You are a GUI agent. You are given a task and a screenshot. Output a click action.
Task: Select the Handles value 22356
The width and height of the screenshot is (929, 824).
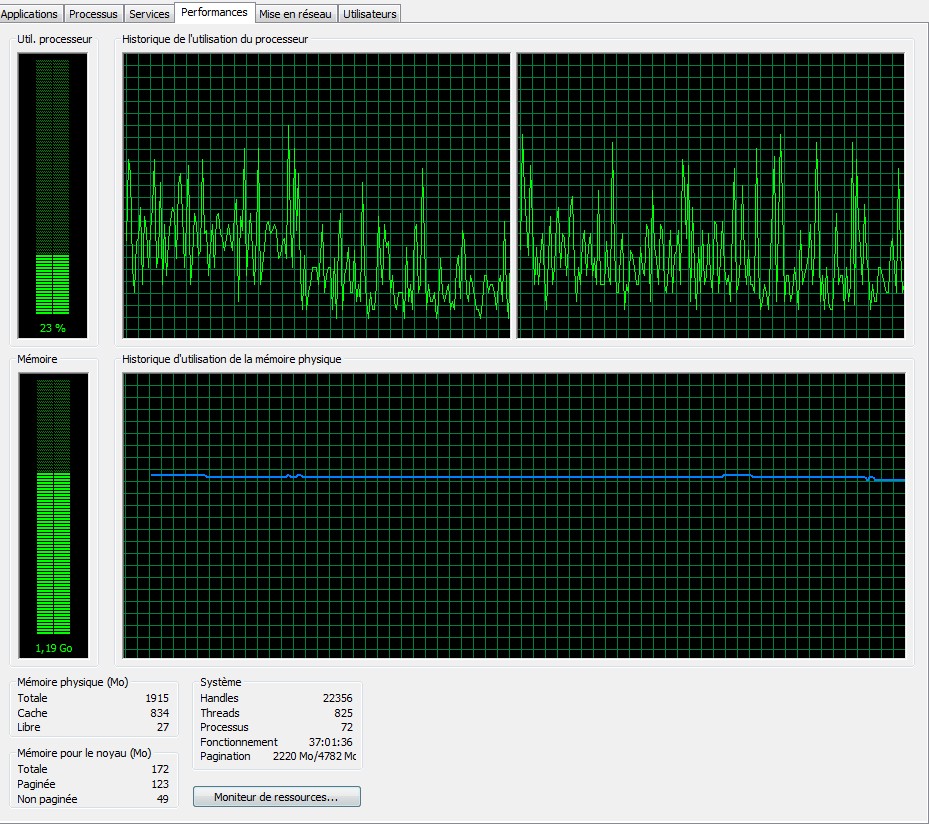pyautogui.click(x=338, y=698)
